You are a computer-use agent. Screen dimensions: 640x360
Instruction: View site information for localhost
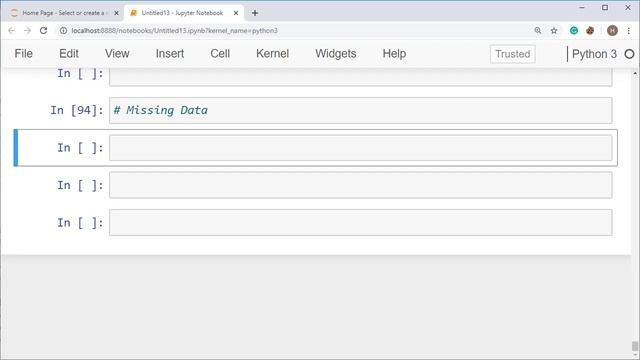(x=63, y=31)
